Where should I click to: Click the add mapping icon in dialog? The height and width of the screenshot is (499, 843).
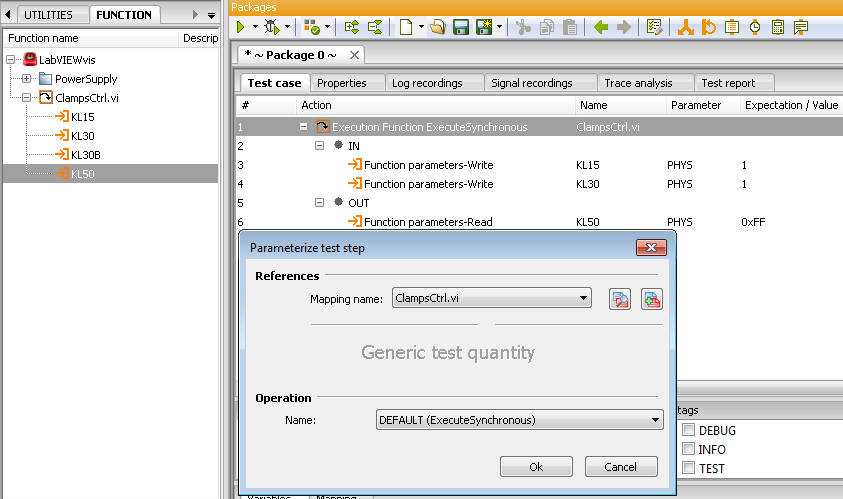(x=652, y=299)
